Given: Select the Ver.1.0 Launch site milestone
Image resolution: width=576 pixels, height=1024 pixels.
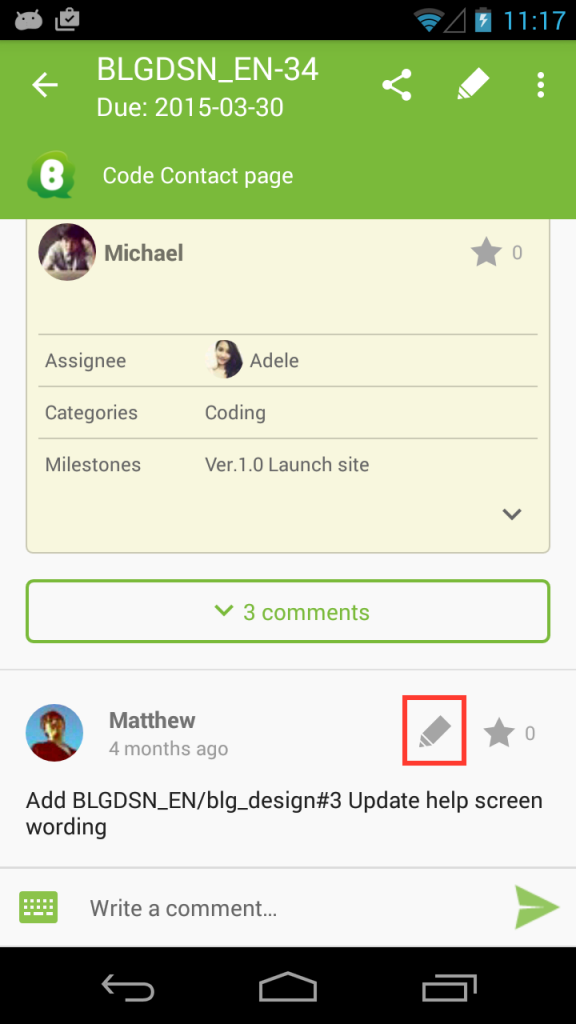Looking at the screenshot, I should point(287,465).
